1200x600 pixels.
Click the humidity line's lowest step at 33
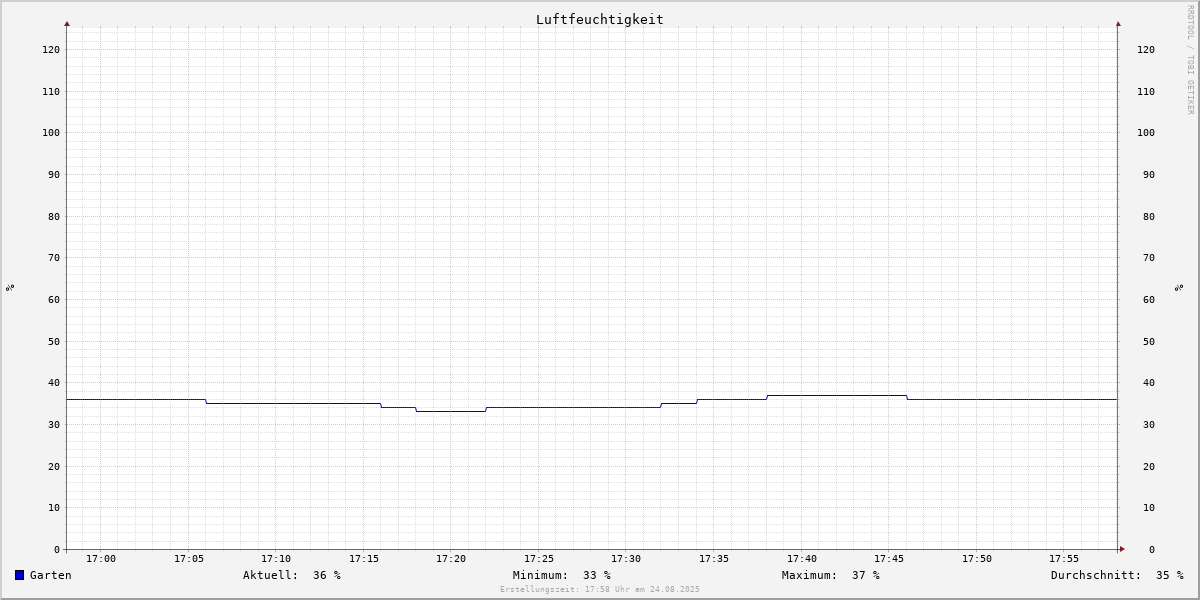click(451, 411)
